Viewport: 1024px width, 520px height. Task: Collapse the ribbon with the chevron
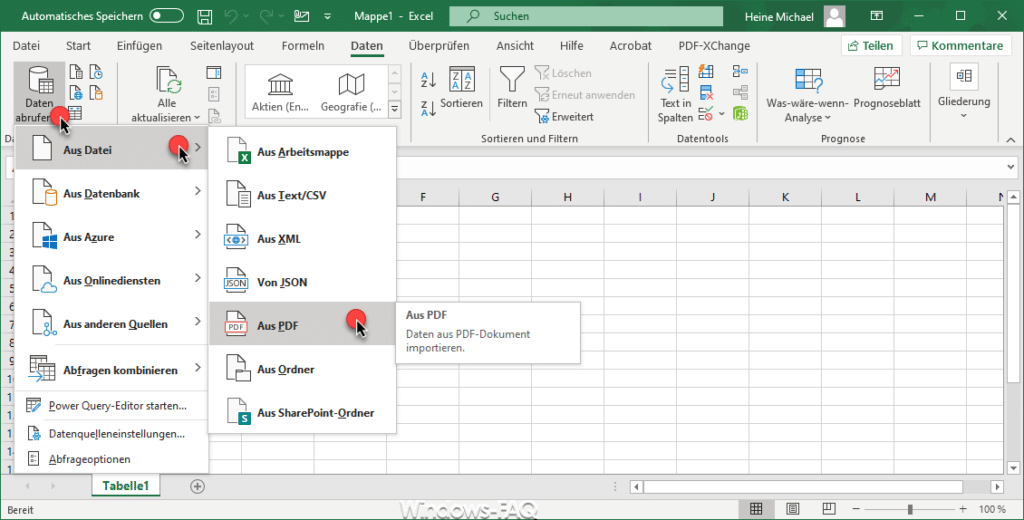1010,139
